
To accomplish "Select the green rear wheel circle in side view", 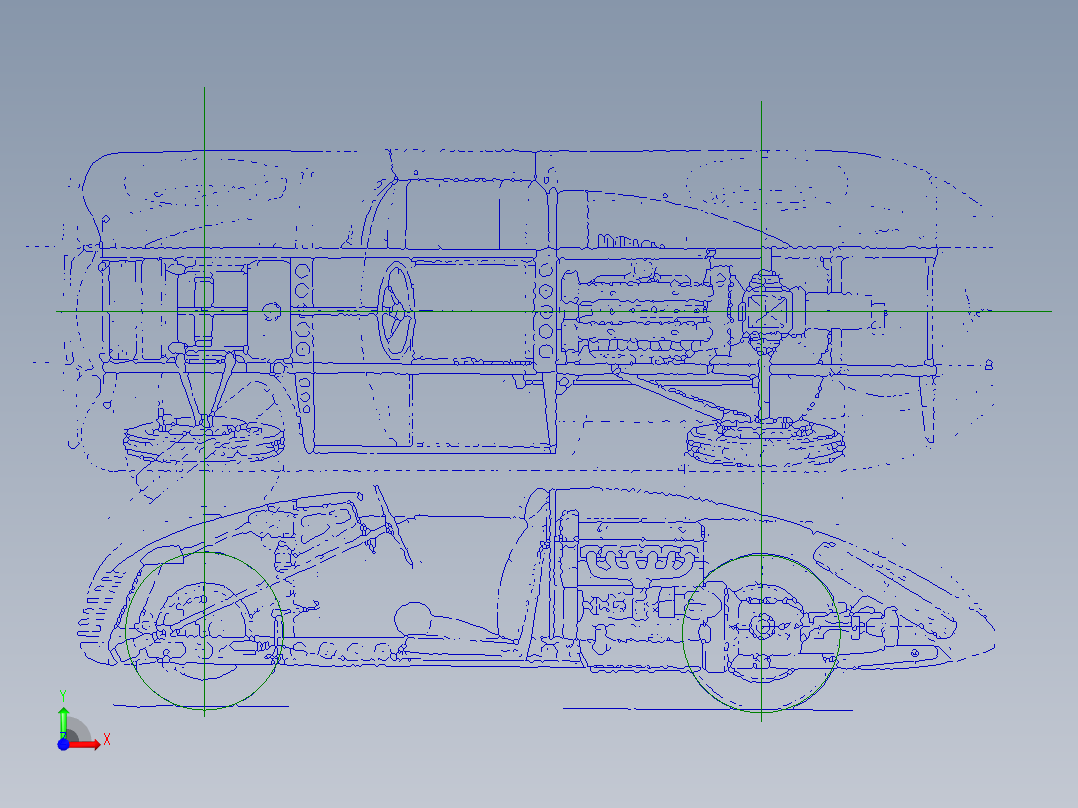I will [683, 632].
